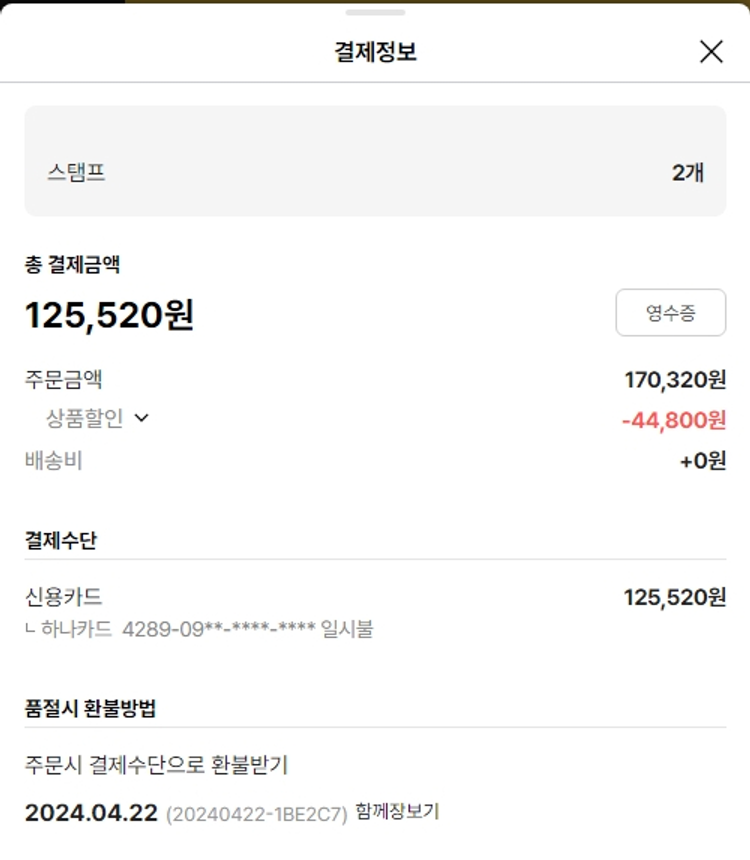Select the 스탬프 label

(76, 172)
